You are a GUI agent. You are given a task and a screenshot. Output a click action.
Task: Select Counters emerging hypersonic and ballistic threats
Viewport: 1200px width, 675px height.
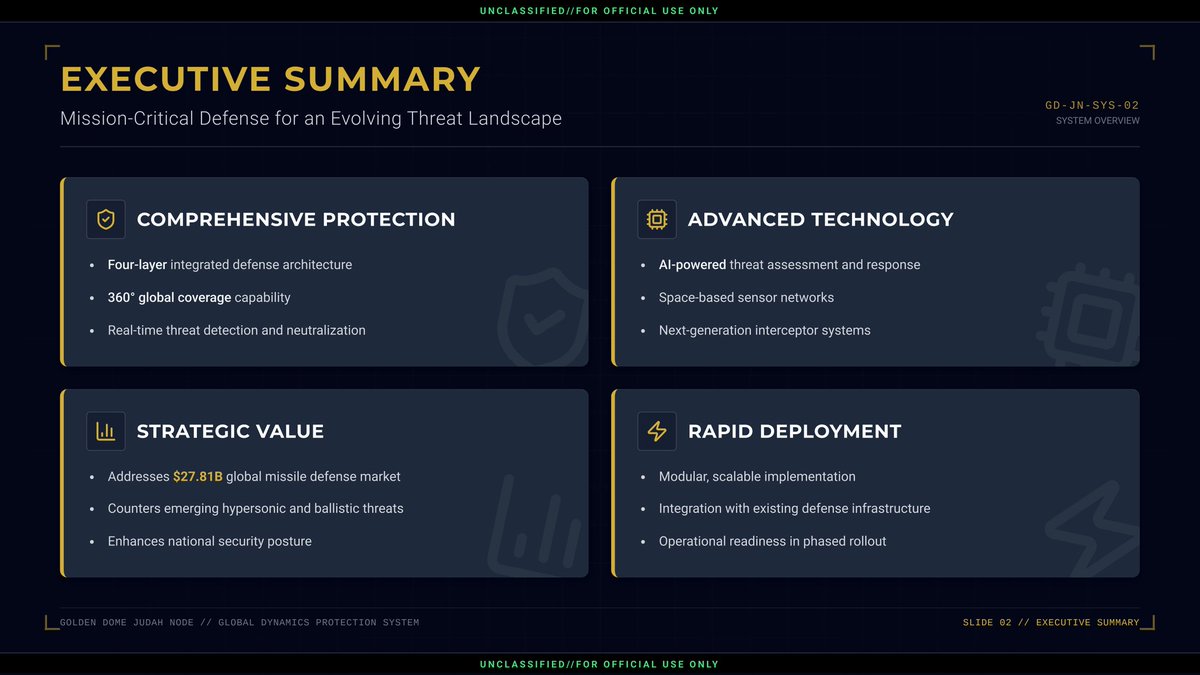pos(256,508)
